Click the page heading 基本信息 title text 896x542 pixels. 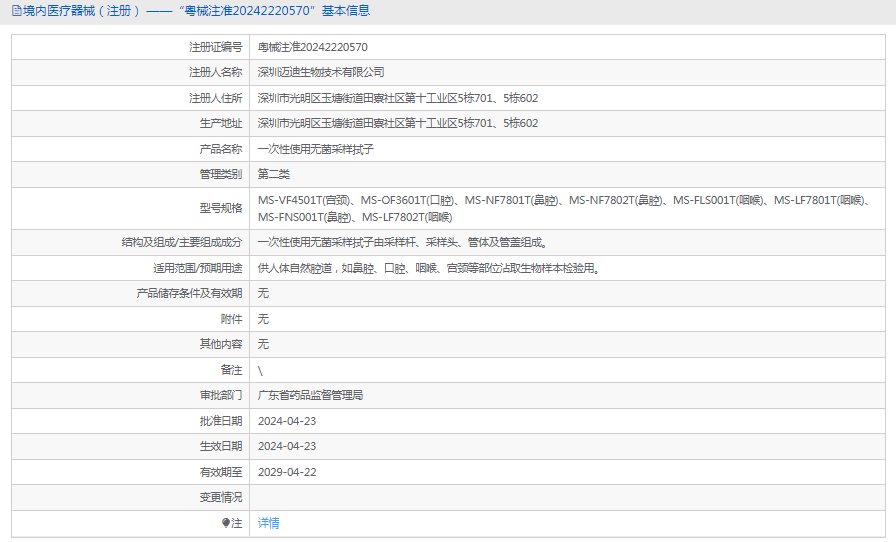pyautogui.click(x=346, y=11)
